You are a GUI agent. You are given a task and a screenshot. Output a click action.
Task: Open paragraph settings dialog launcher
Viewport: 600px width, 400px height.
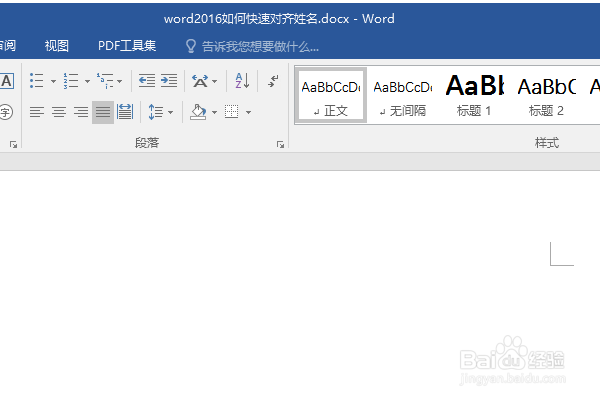[x=280, y=144]
